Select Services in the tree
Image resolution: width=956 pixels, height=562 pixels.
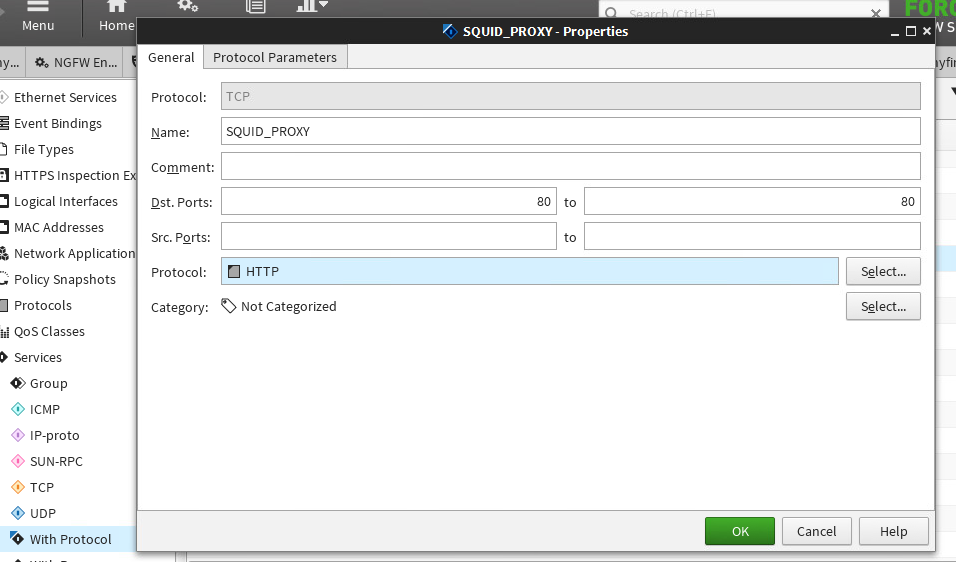(x=38, y=358)
